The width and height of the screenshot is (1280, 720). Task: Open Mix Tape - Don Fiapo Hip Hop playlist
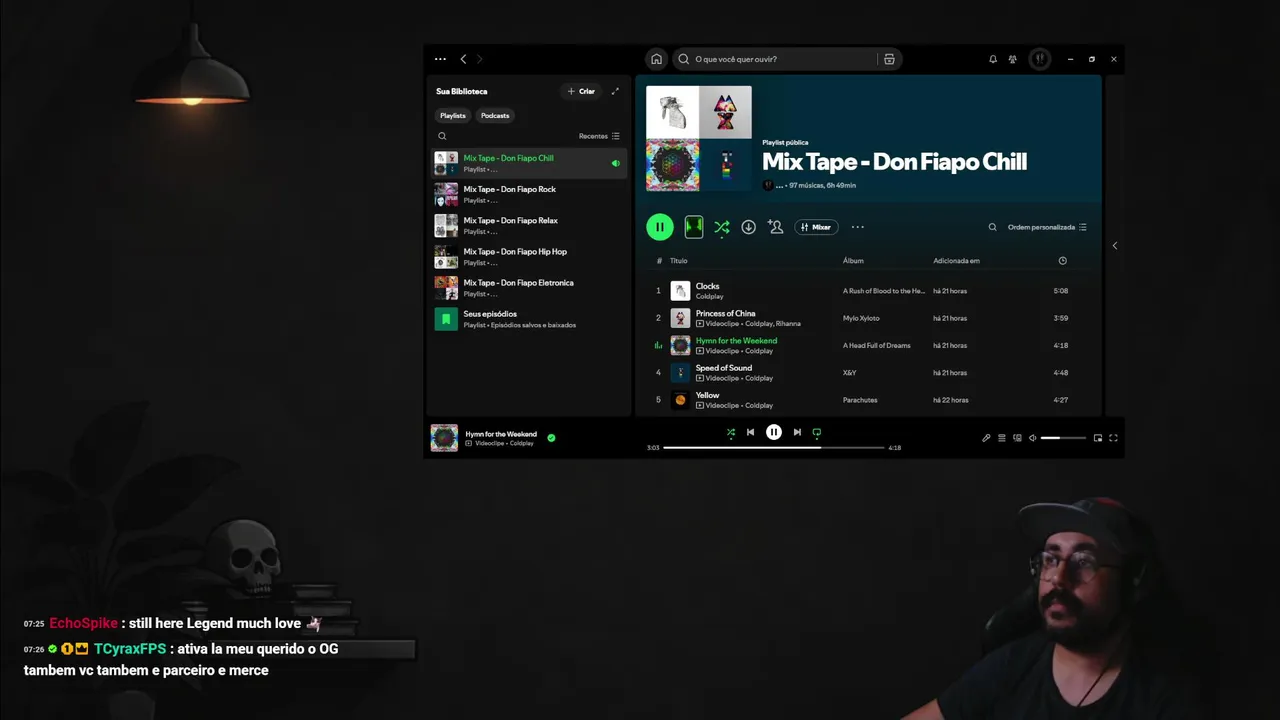[x=529, y=257]
